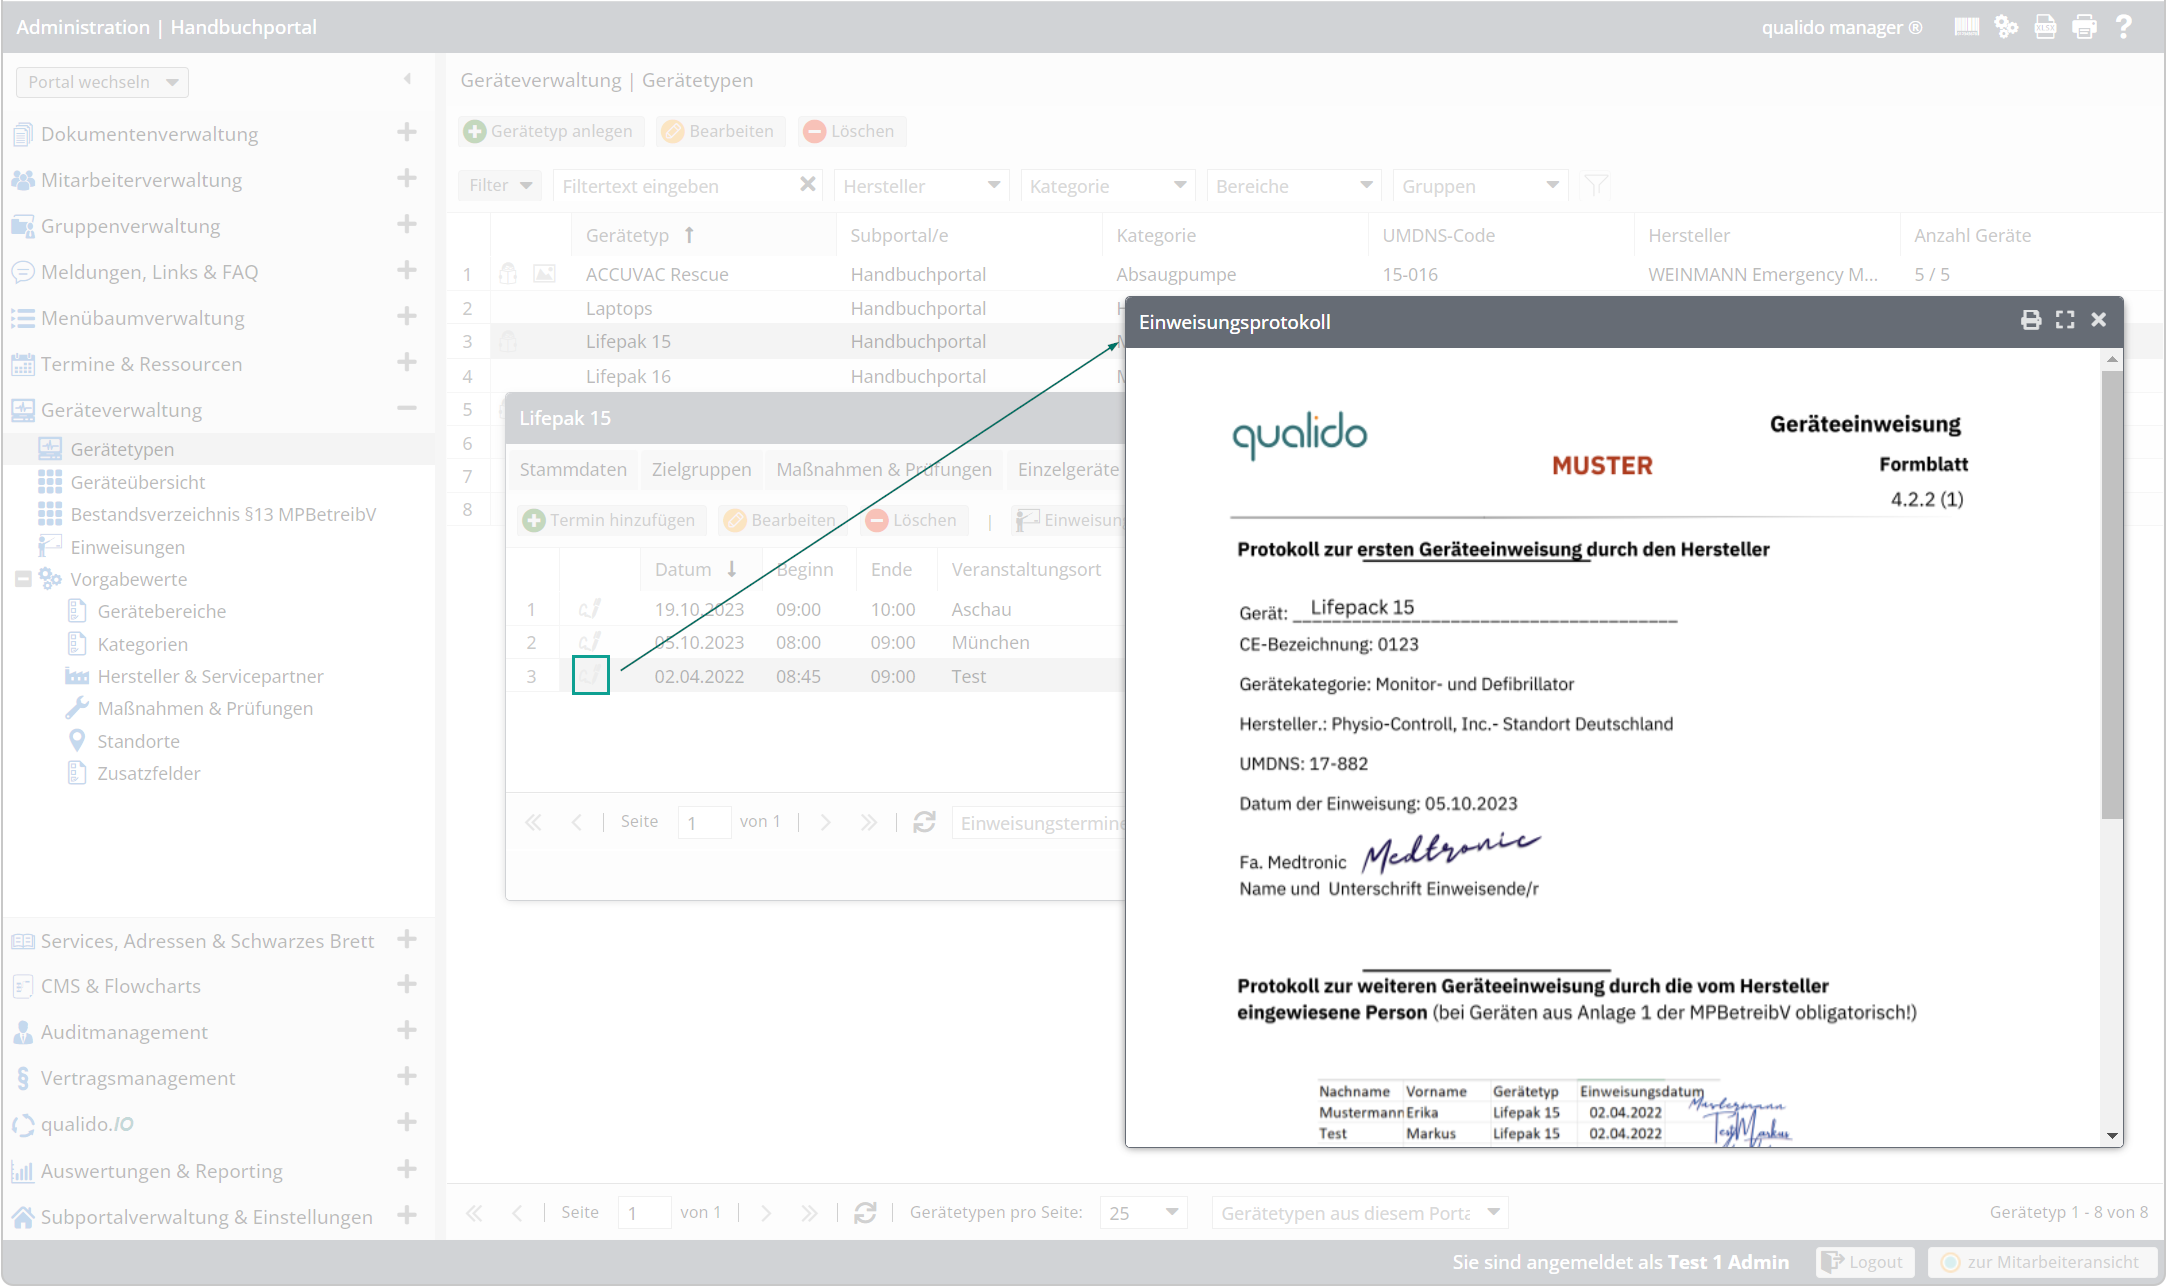2167x1287 pixels.
Task: Collapse Geräteverwaltung menu section
Action: click(406, 408)
